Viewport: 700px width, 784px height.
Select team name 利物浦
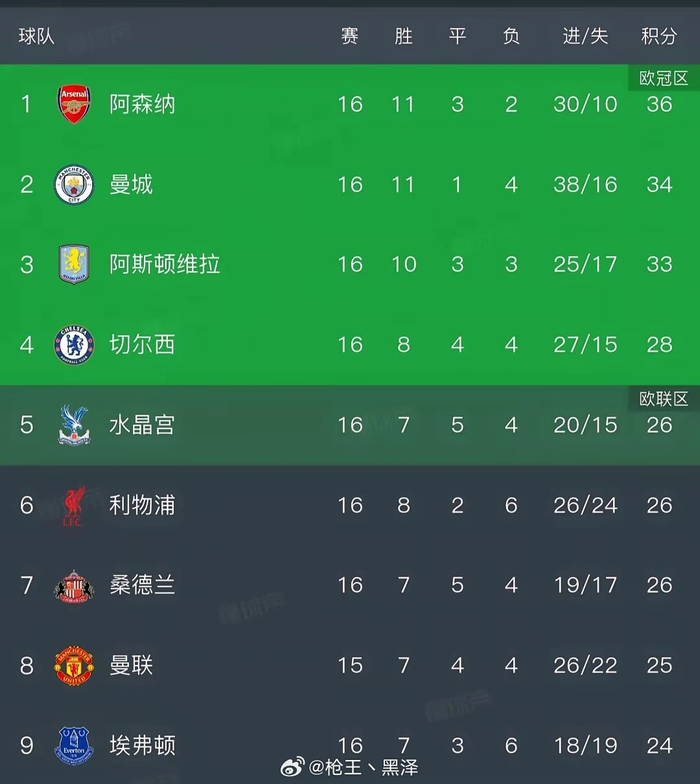click(x=142, y=505)
